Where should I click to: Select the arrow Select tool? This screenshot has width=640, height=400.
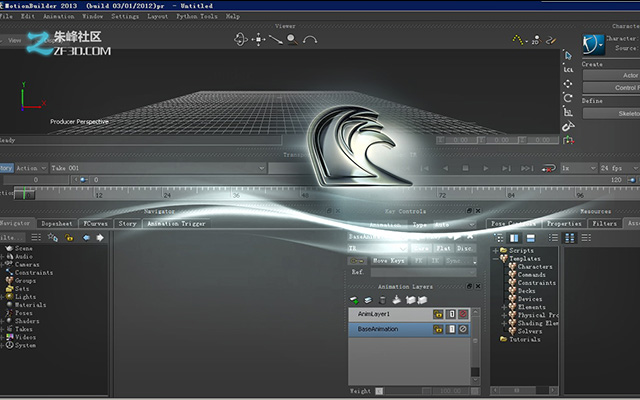[568, 55]
